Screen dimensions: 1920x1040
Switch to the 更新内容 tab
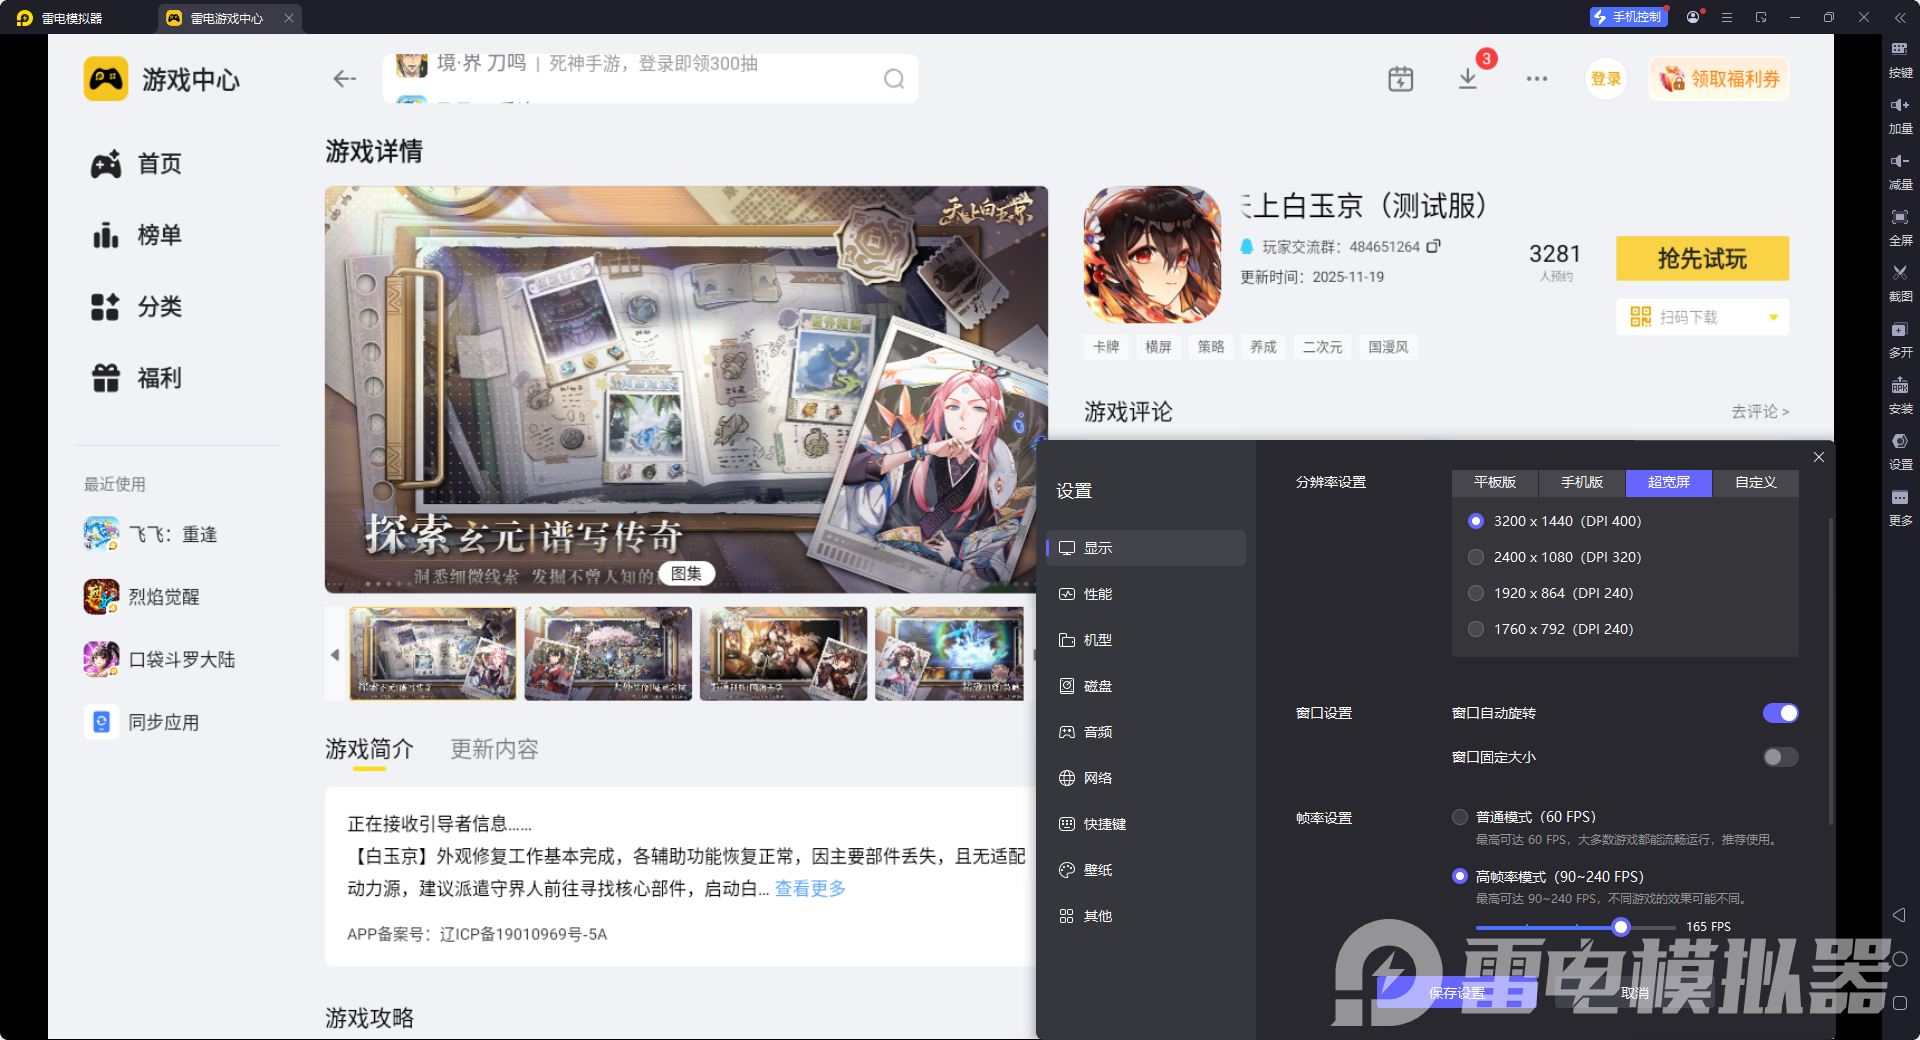pos(493,749)
